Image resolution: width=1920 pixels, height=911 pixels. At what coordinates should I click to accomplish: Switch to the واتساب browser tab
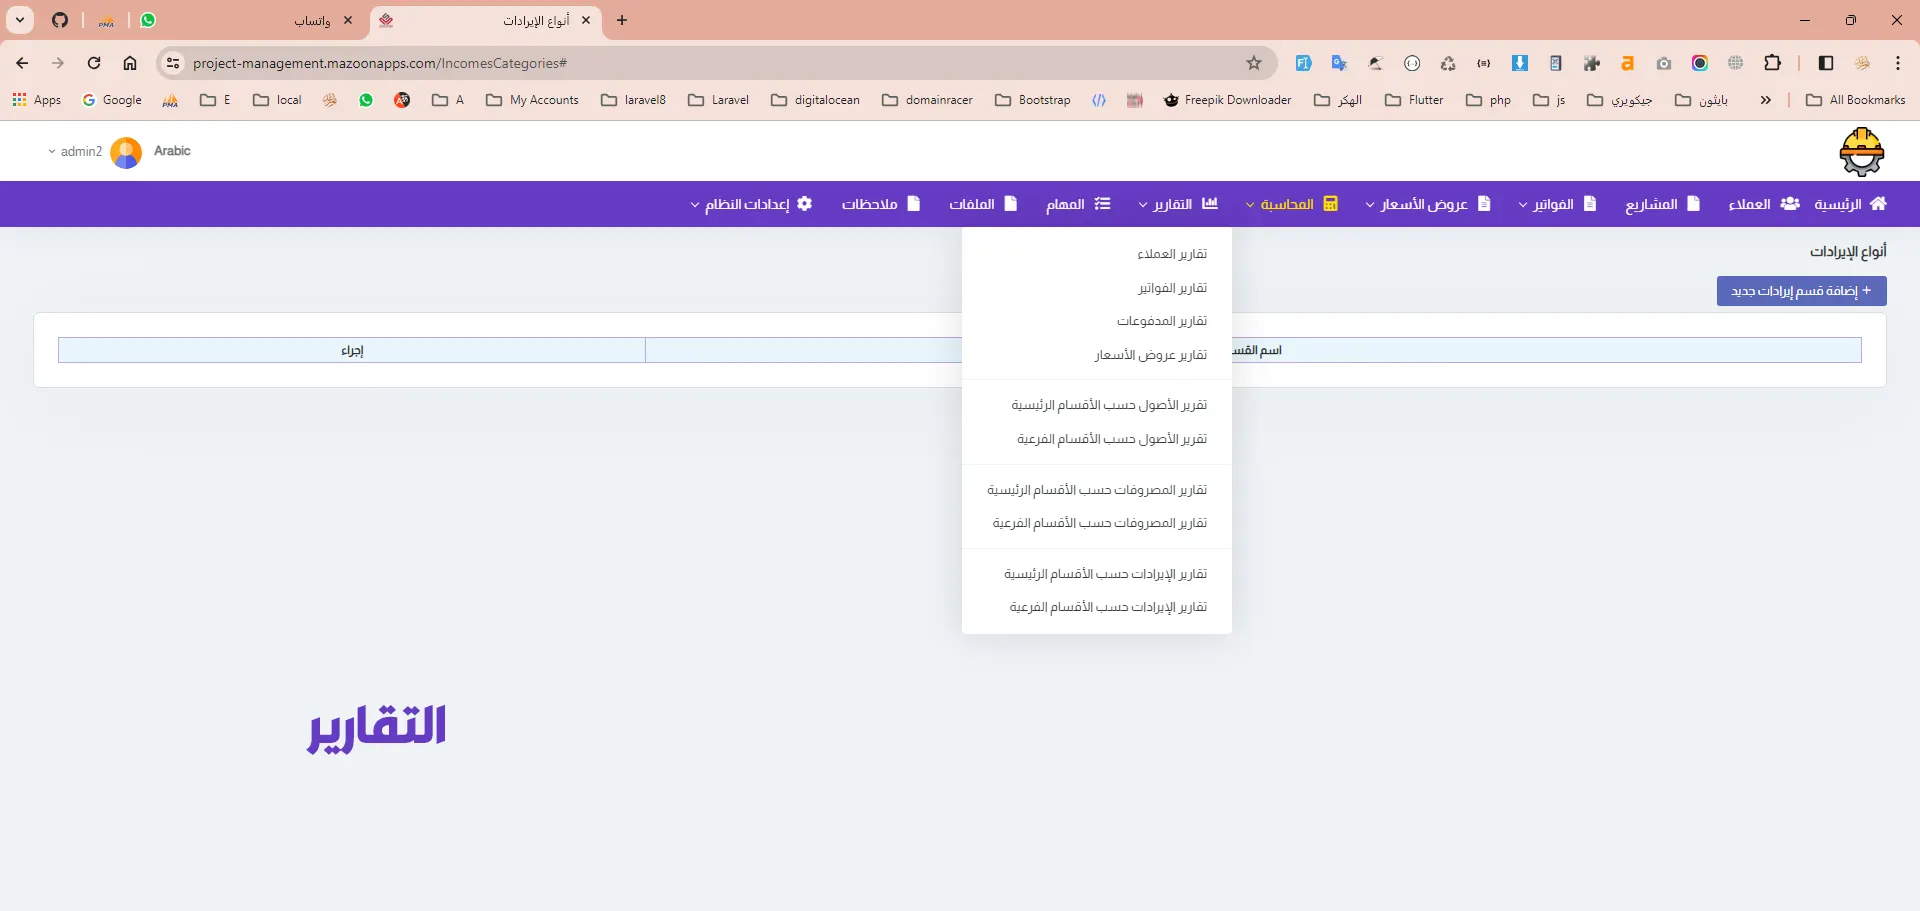pos(312,20)
